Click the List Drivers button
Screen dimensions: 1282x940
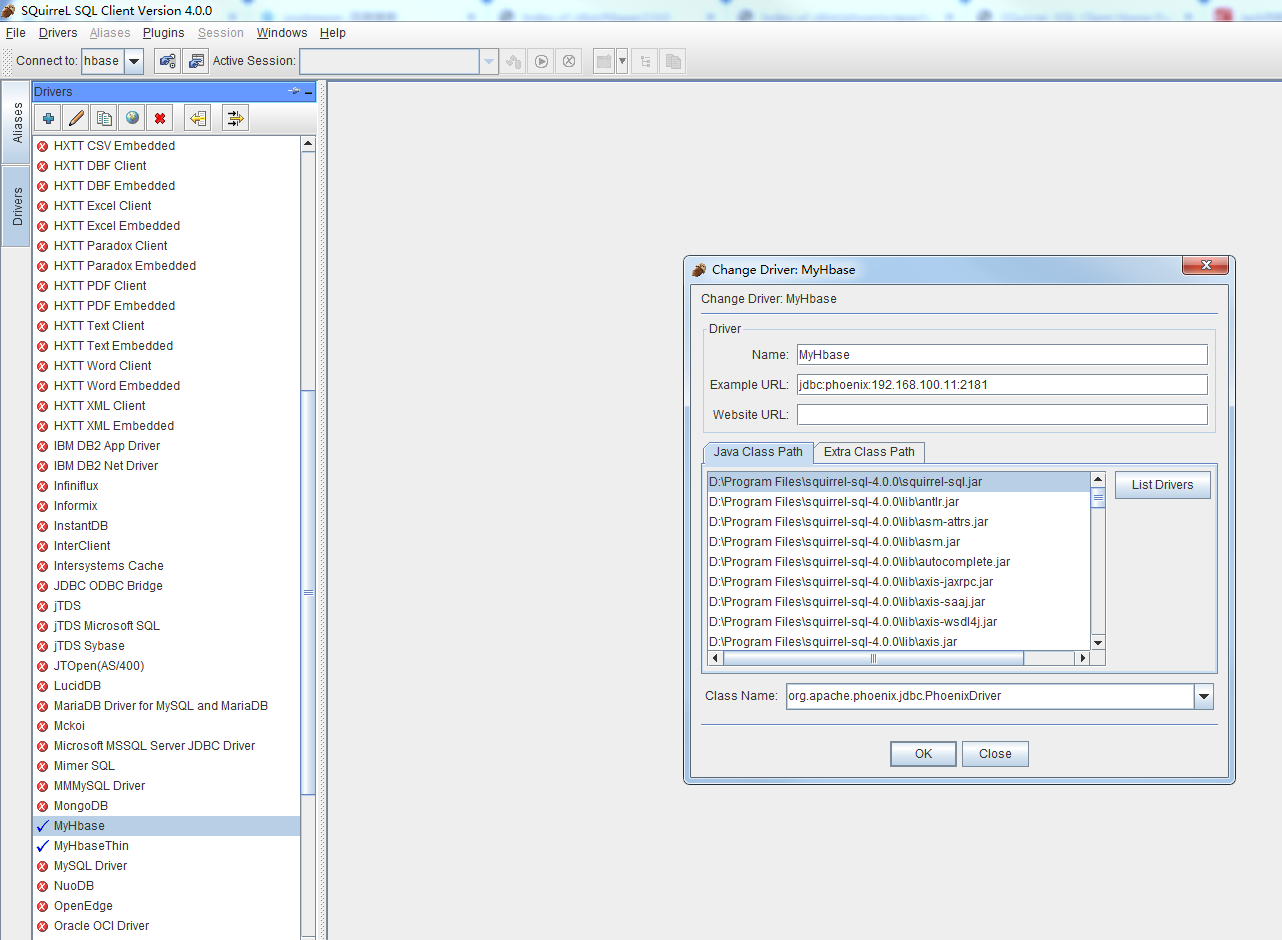[x=1162, y=485]
